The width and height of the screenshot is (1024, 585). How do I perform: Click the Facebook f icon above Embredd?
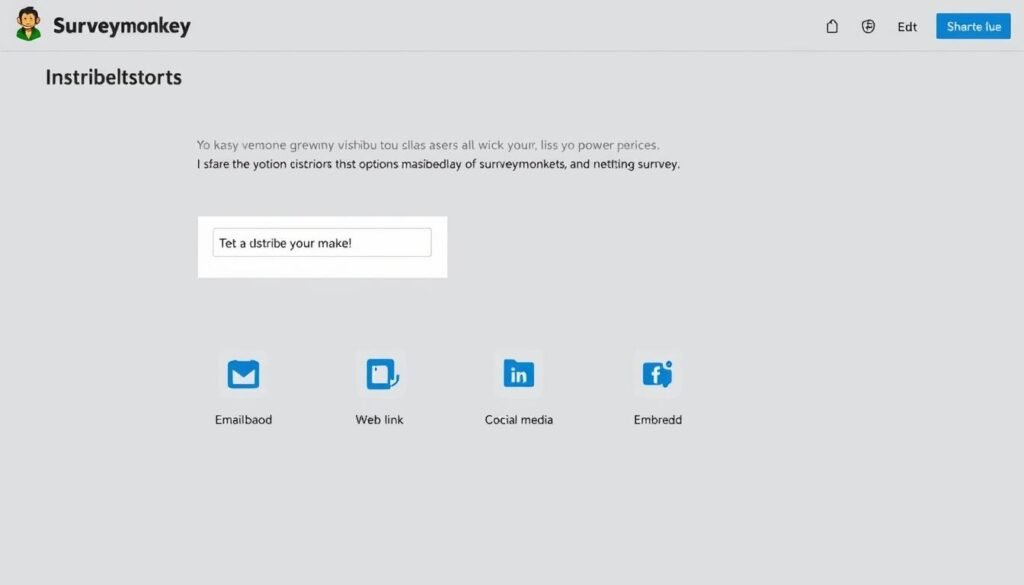(656, 374)
